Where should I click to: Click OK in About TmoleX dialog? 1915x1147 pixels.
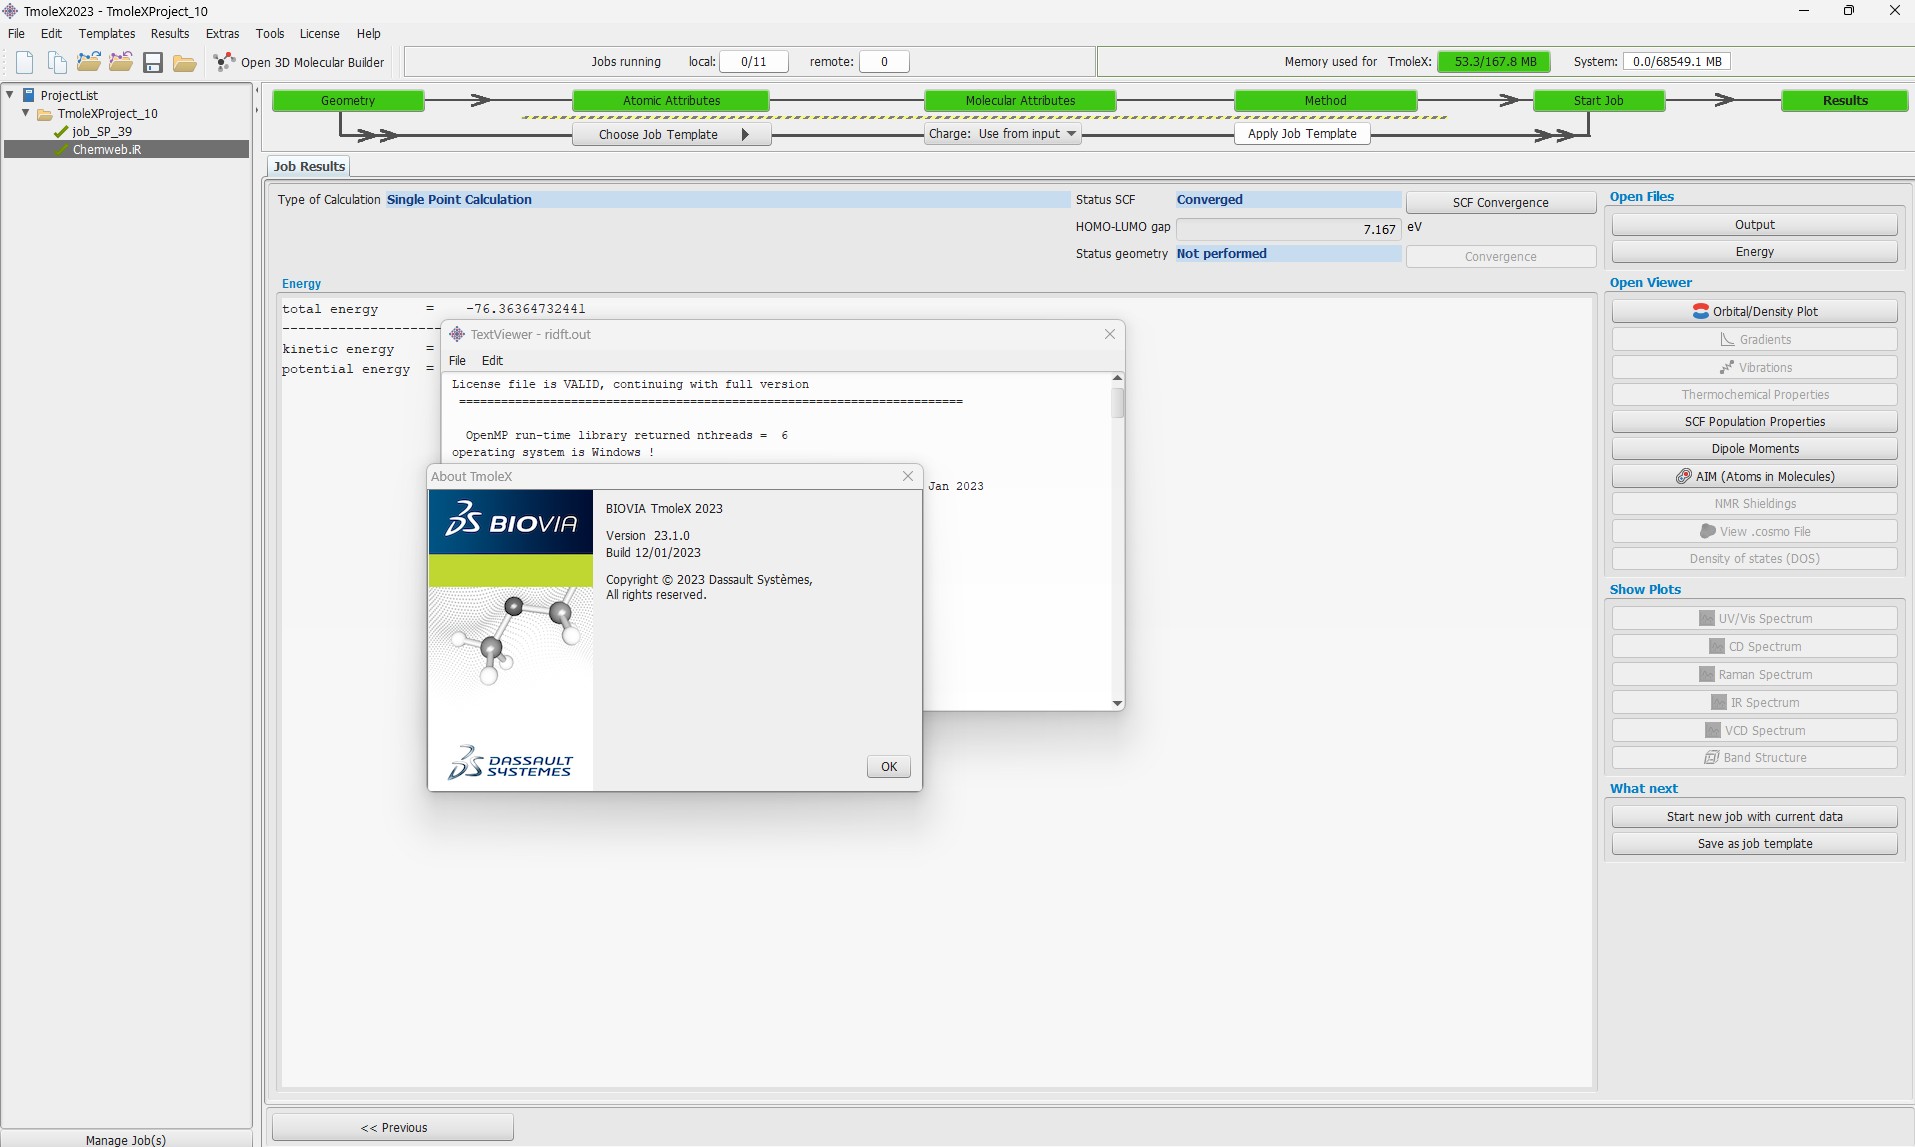coord(888,767)
